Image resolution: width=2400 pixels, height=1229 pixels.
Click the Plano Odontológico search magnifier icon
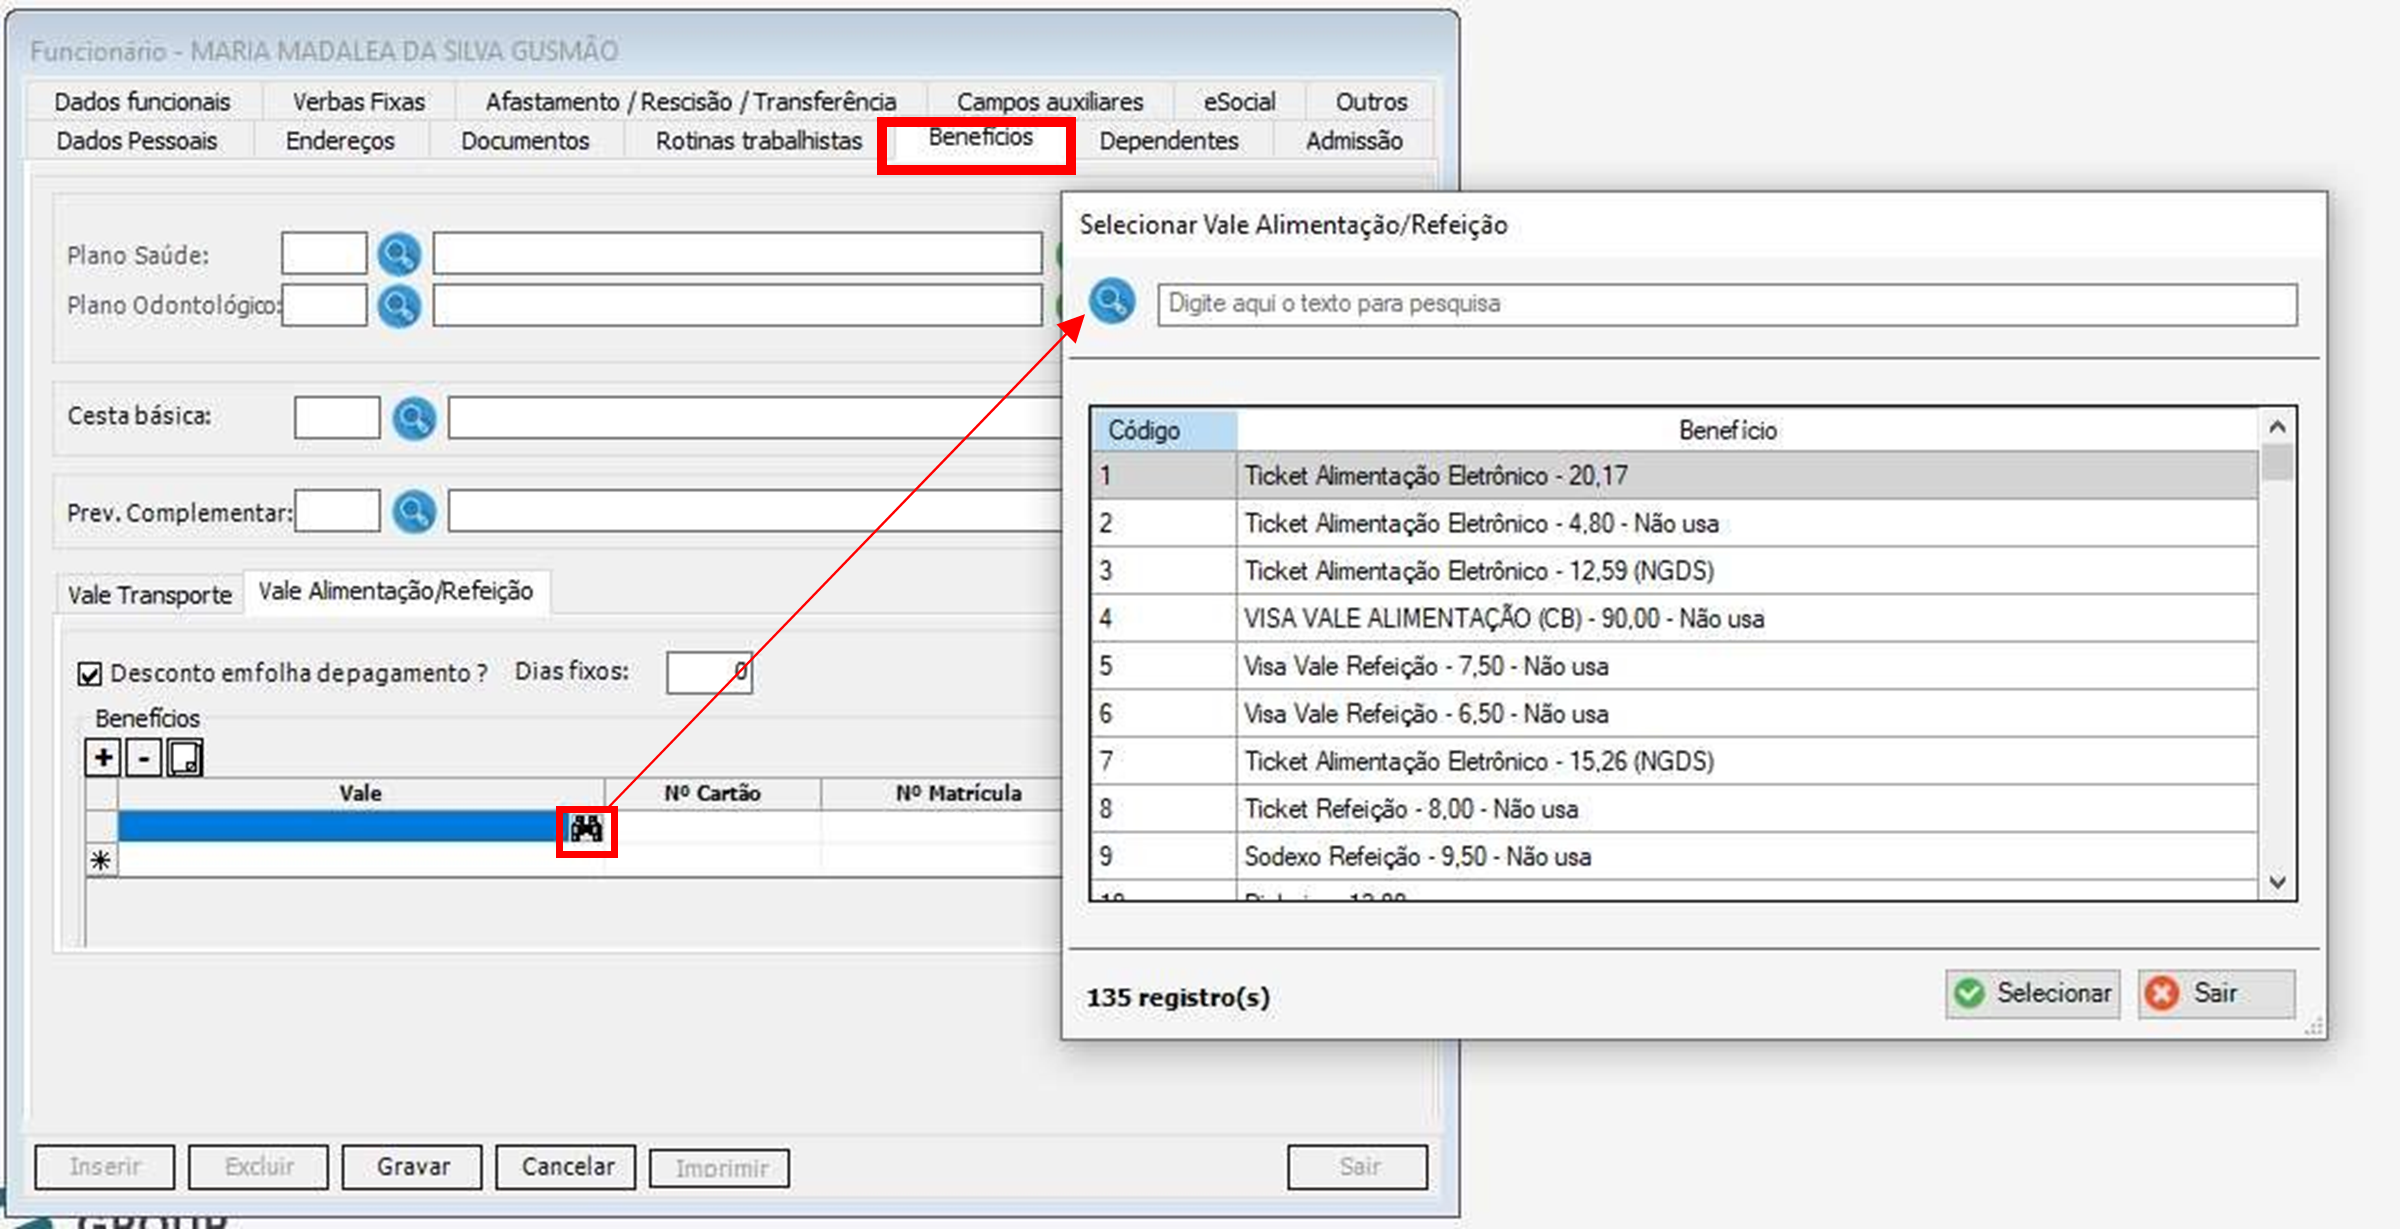399,306
